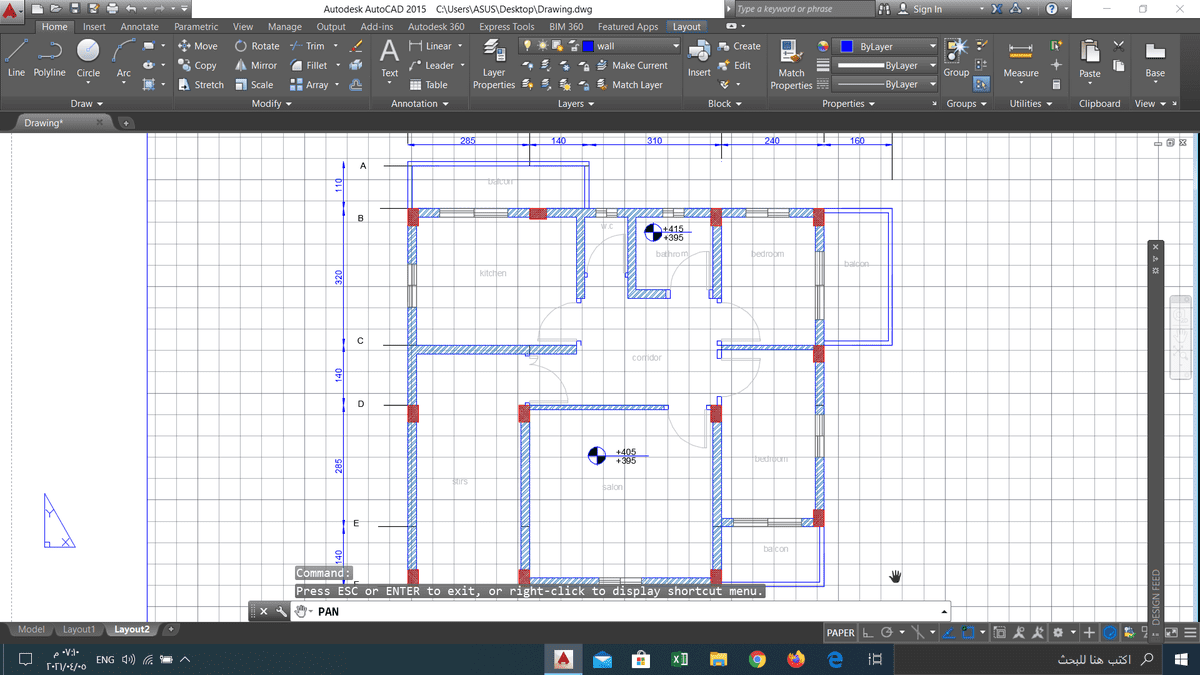
Task: Toggle PAPER space button in status bar
Action: tap(840, 632)
